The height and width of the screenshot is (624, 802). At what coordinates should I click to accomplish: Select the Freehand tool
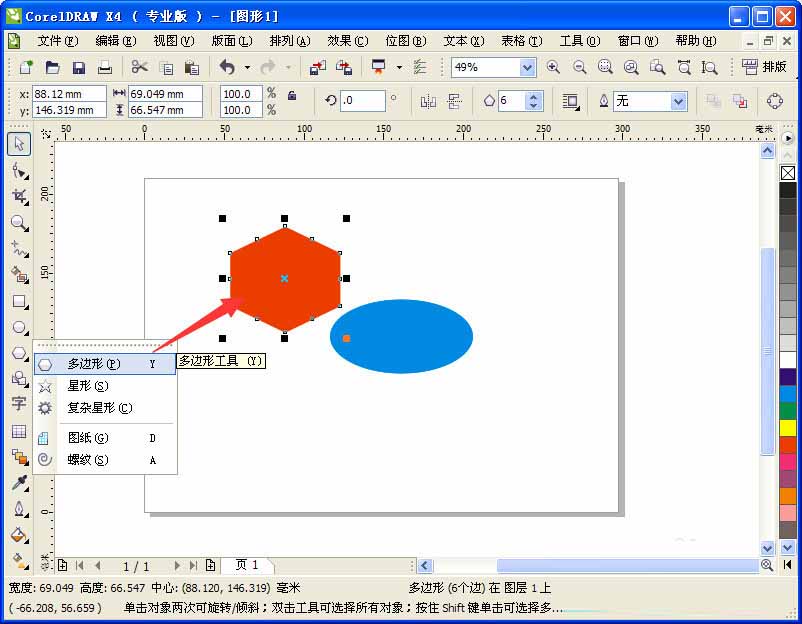pyautogui.click(x=19, y=249)
